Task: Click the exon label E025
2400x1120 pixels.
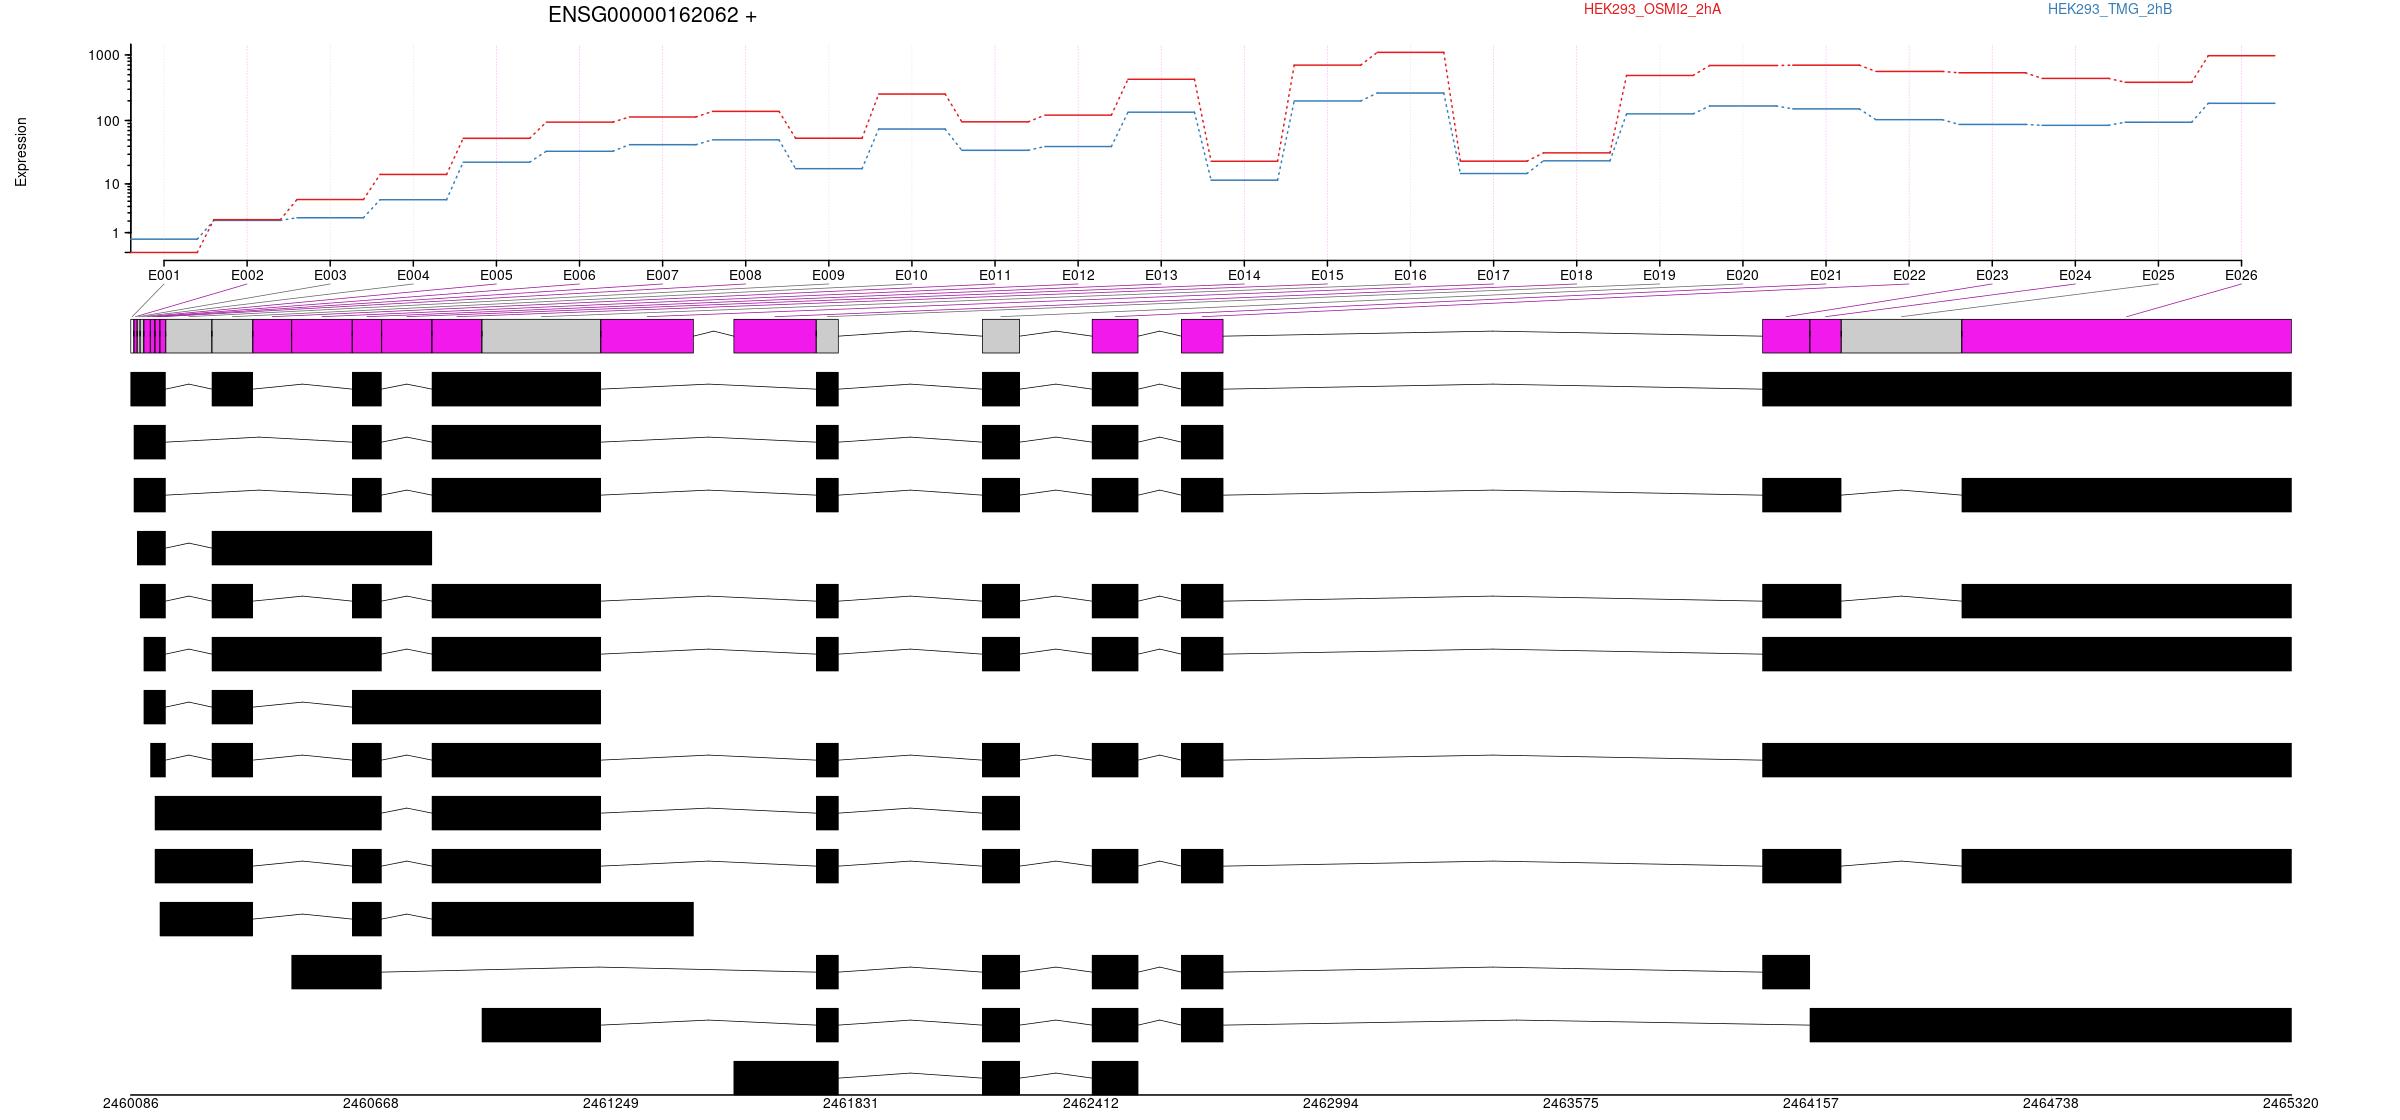Action: (2158, 275)
